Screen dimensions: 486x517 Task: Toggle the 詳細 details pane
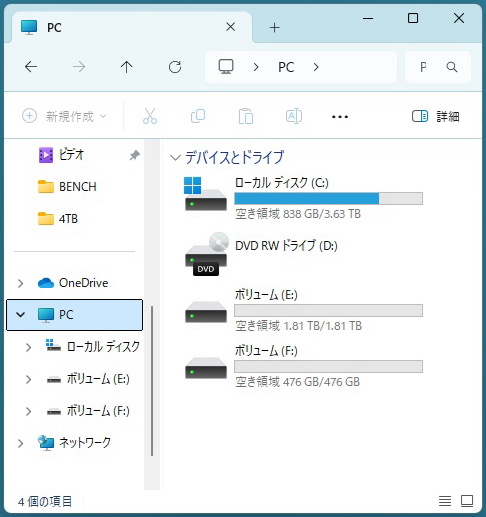tap(436, 116)
